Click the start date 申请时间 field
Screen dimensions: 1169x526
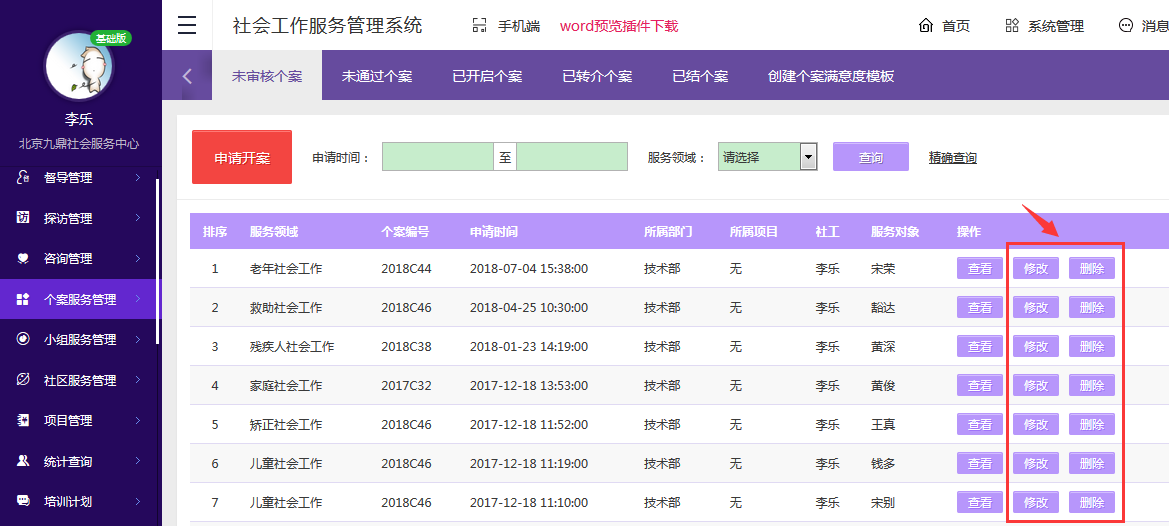pyautogui.click(x=437, y=157)
